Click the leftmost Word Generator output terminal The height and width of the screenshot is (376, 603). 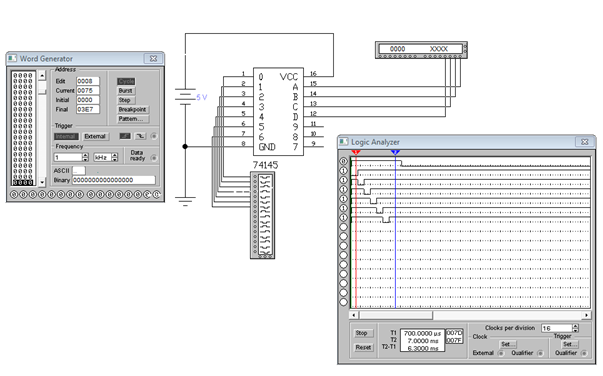[x=13, y=195]
